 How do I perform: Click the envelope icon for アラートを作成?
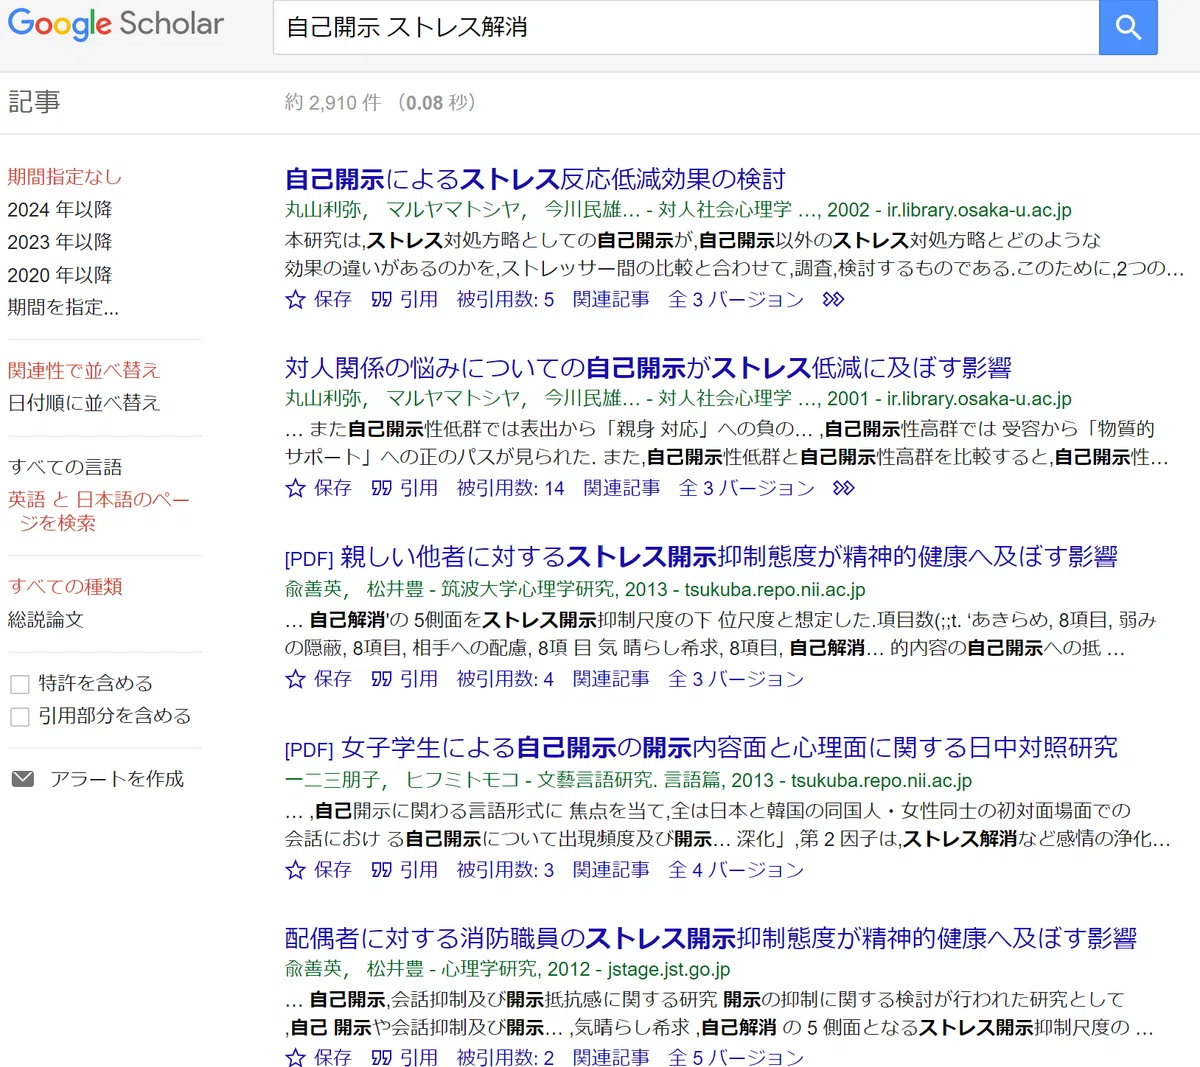pyautogui.click(x=22, y=779)
